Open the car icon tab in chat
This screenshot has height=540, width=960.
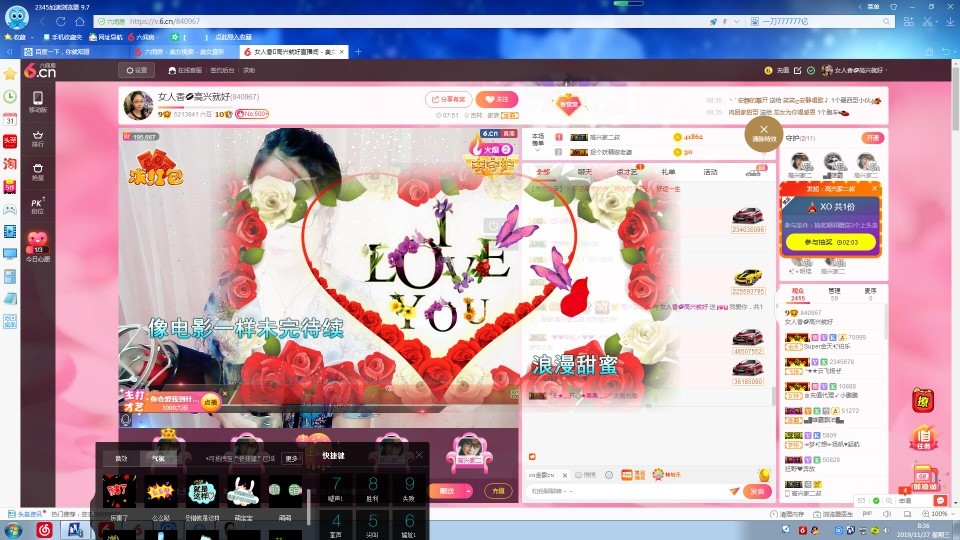pos(754,173)
